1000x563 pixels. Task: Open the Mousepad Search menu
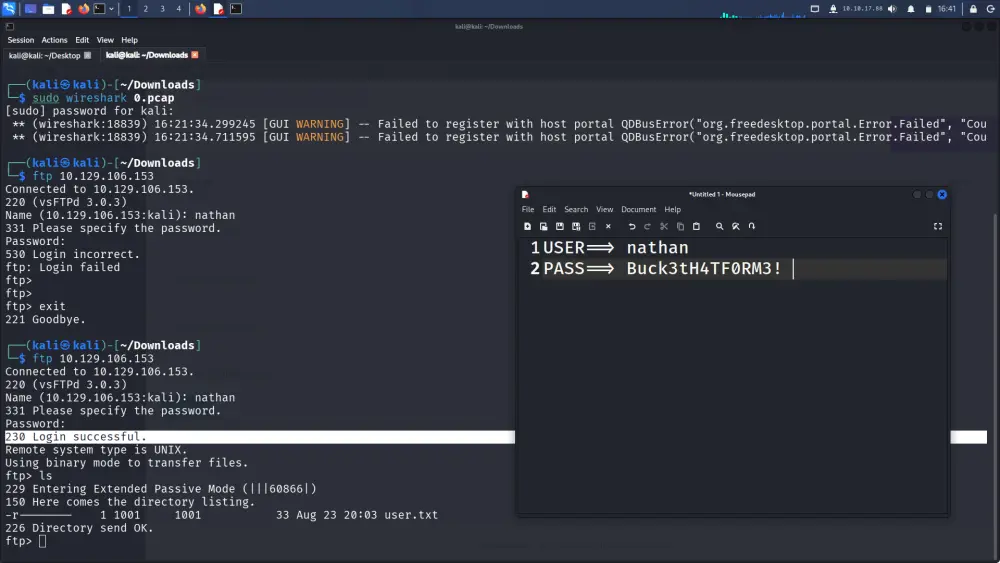click(x=576, y=209)
